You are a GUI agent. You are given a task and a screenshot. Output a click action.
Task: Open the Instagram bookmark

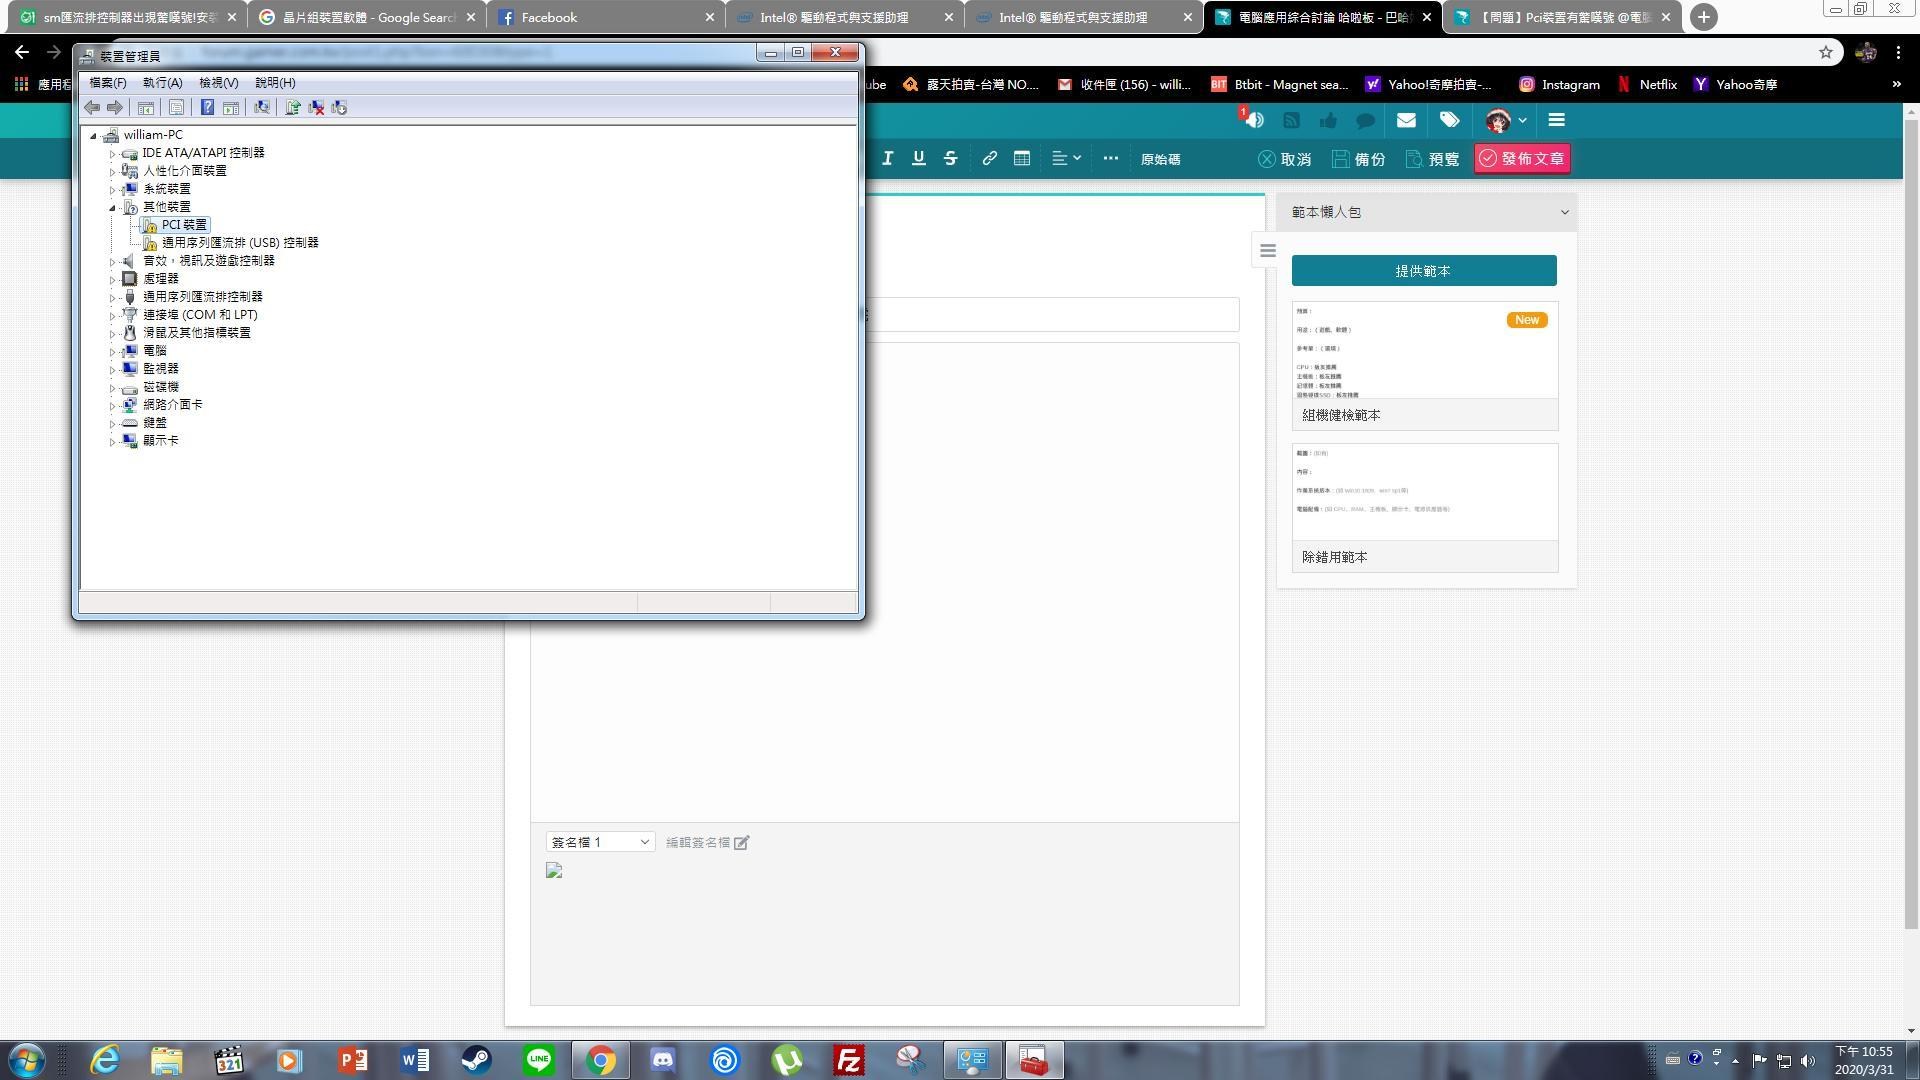[1559, 84]
